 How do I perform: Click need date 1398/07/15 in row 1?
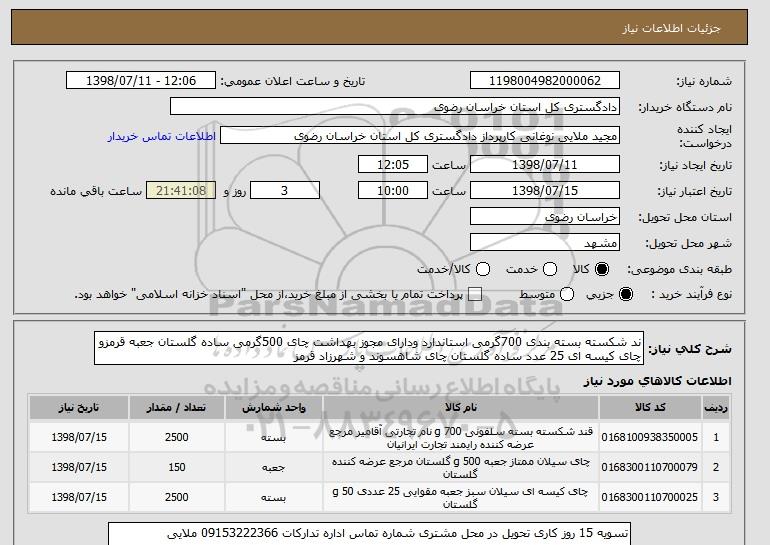79,437
